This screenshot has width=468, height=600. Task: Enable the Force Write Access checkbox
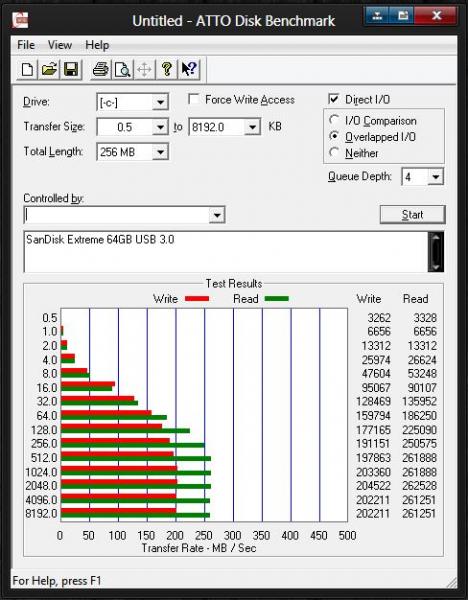point(194,99)
